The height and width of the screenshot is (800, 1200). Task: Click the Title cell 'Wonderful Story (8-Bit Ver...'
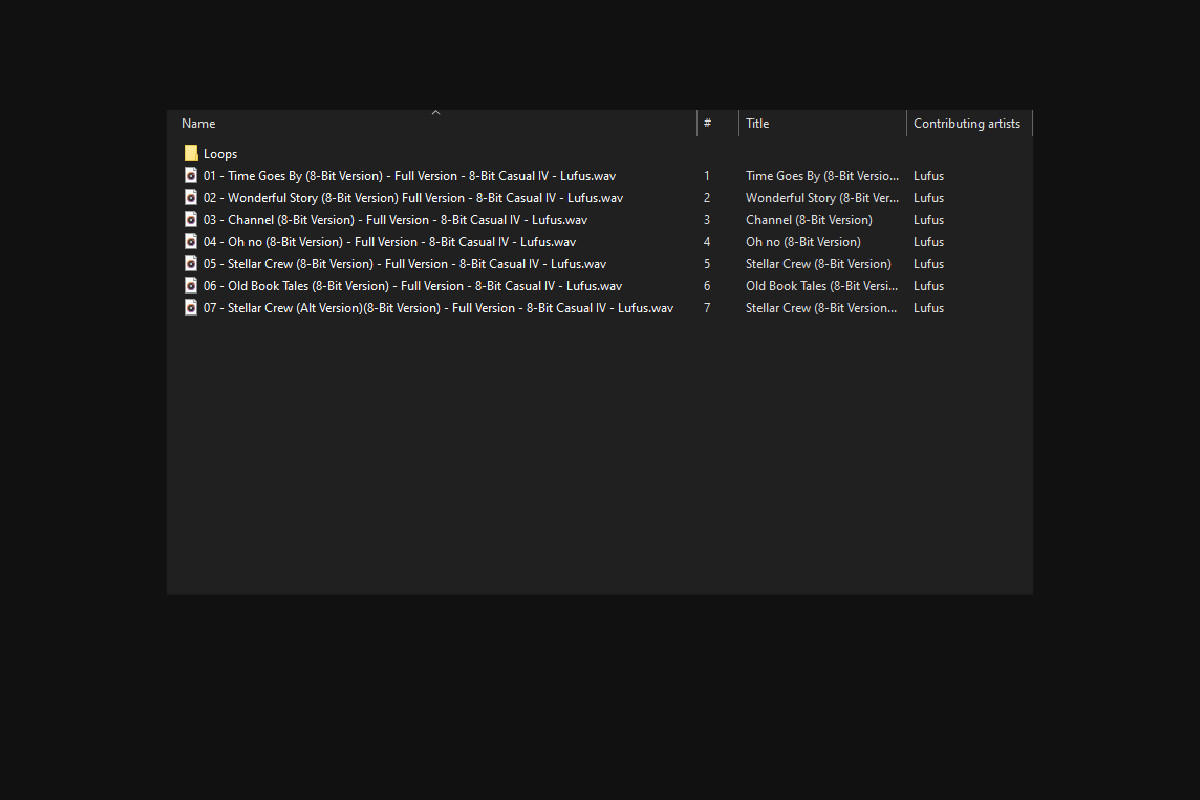pyautogui.click(x=822, y=198)
